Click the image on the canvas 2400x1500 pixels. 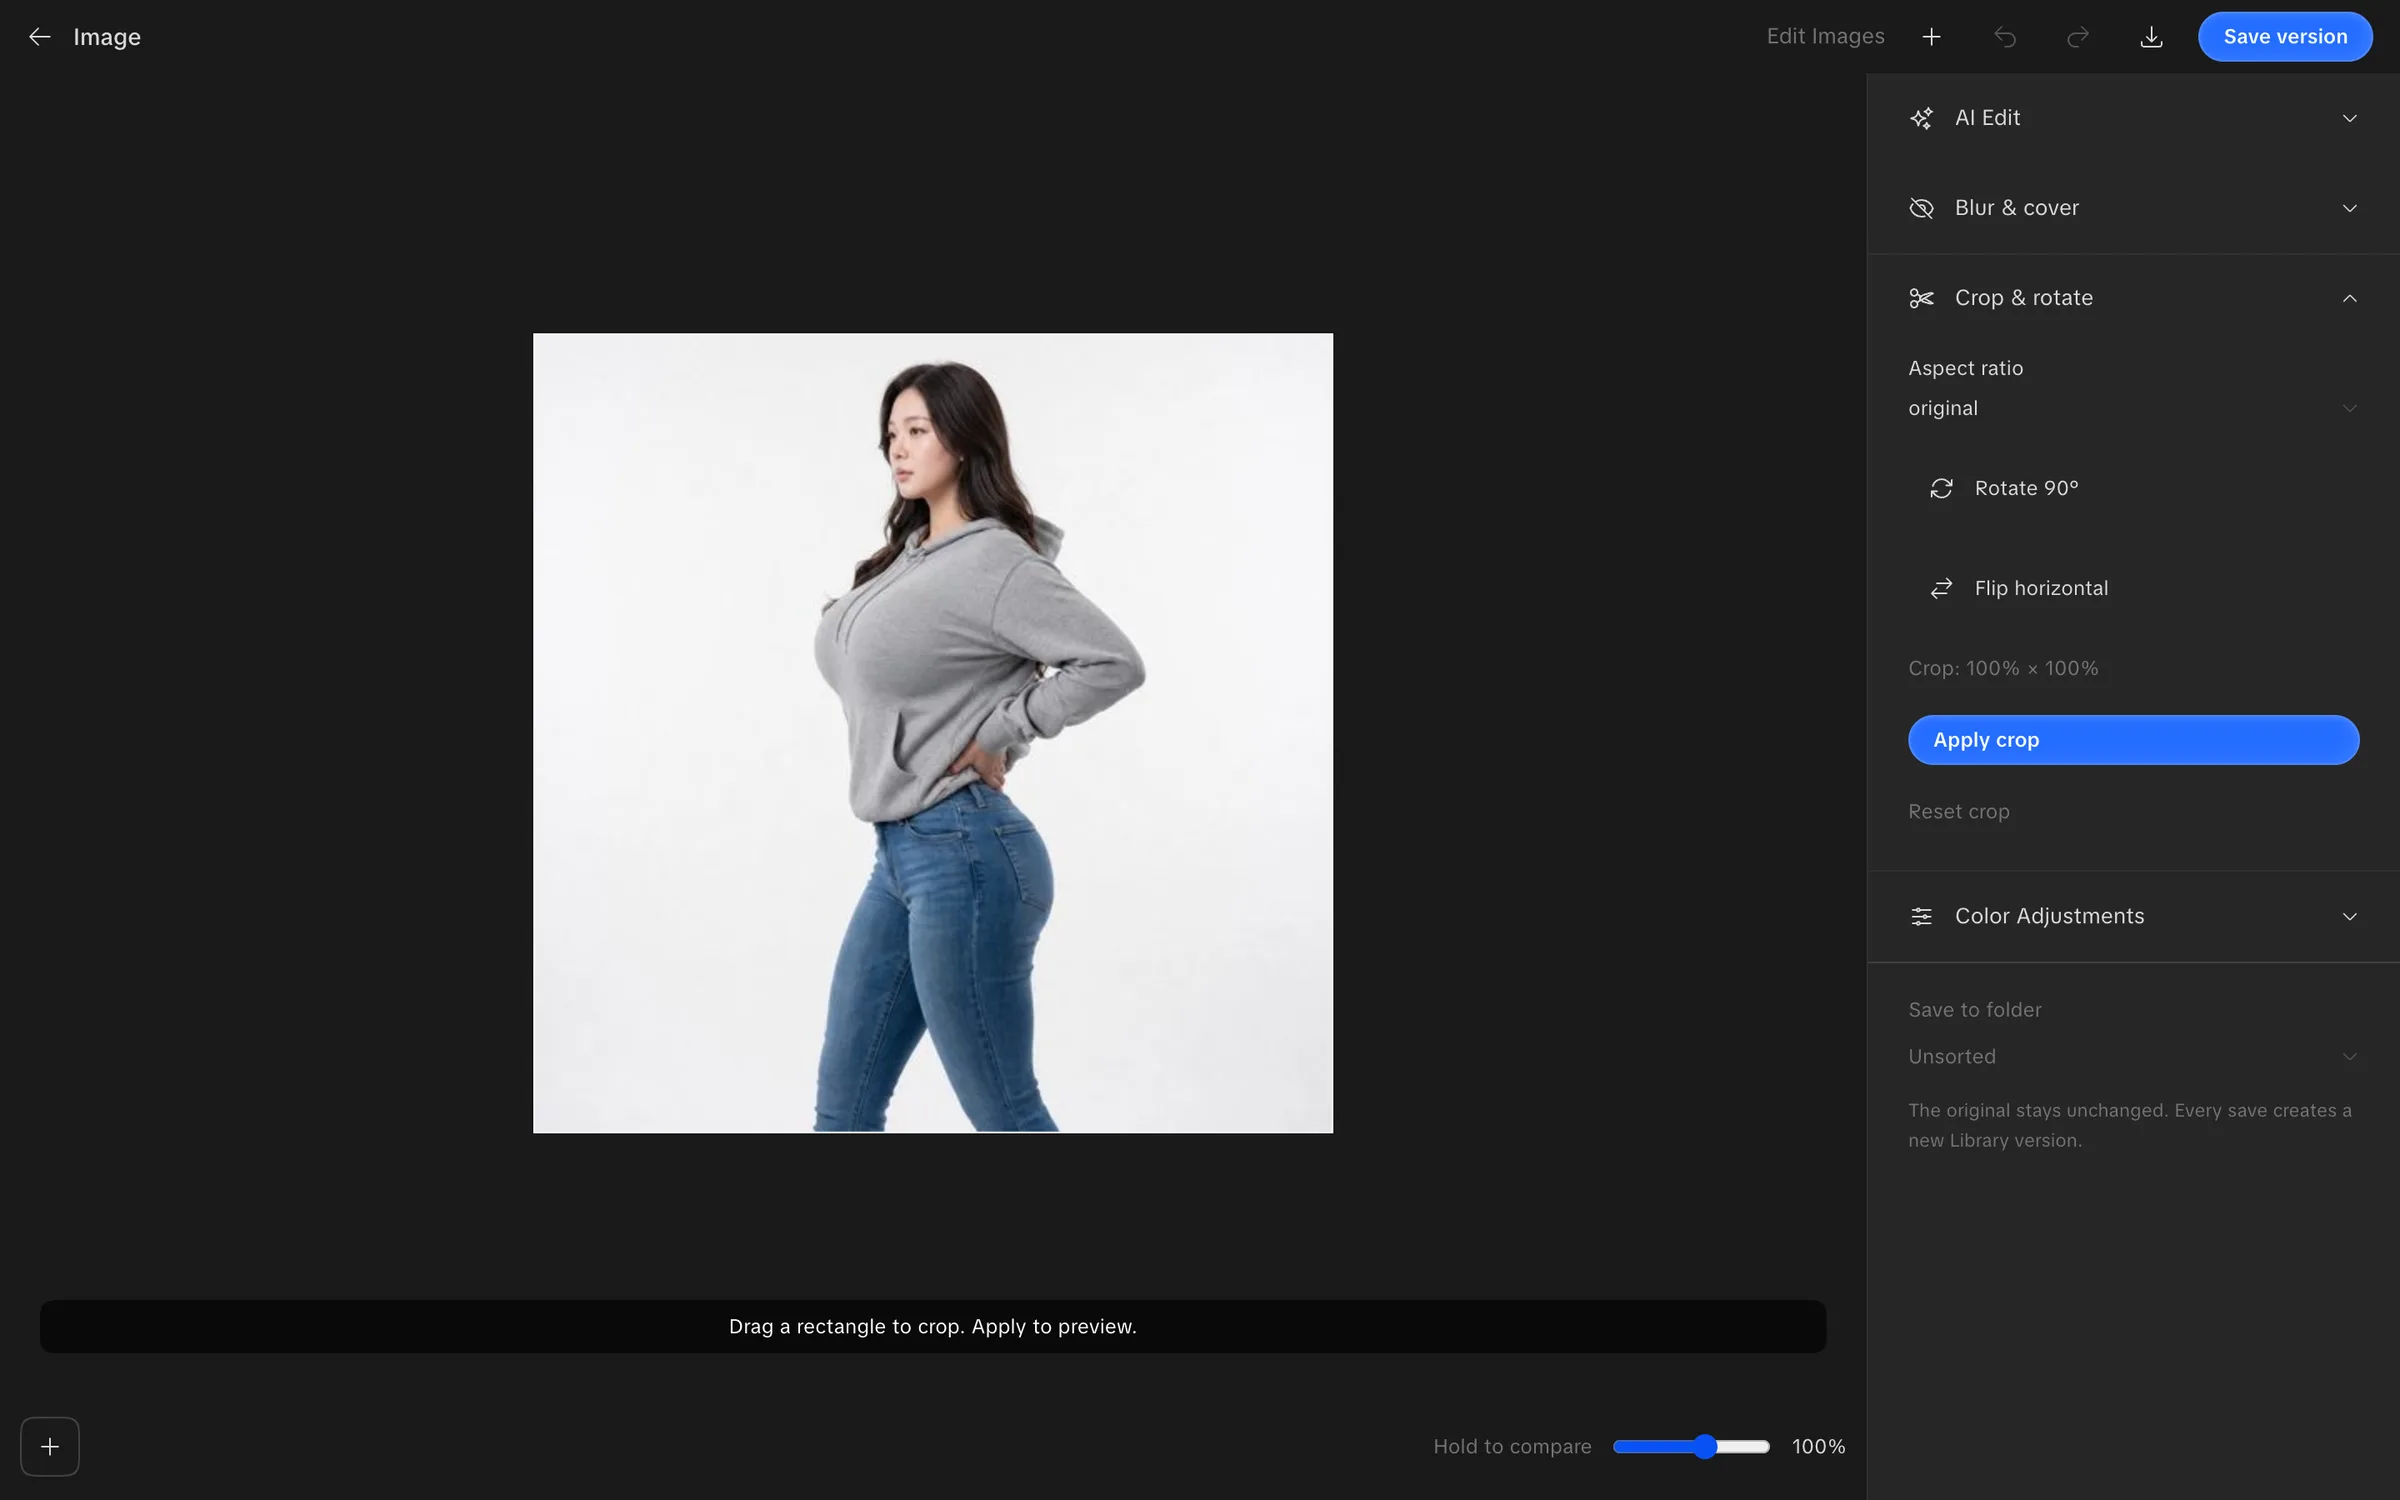932,732
